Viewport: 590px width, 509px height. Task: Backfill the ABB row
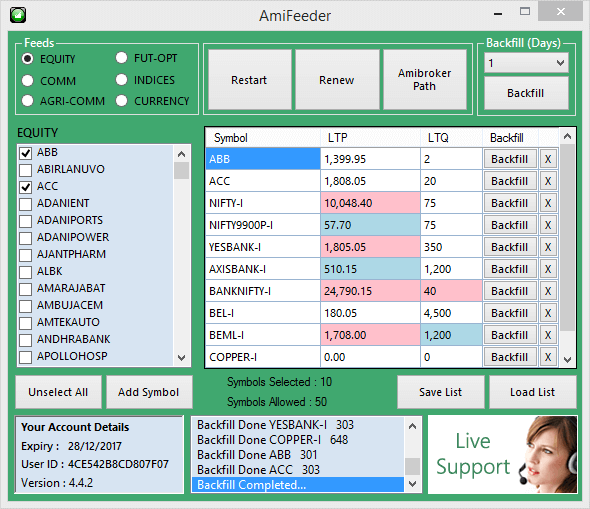pos(510,159)
